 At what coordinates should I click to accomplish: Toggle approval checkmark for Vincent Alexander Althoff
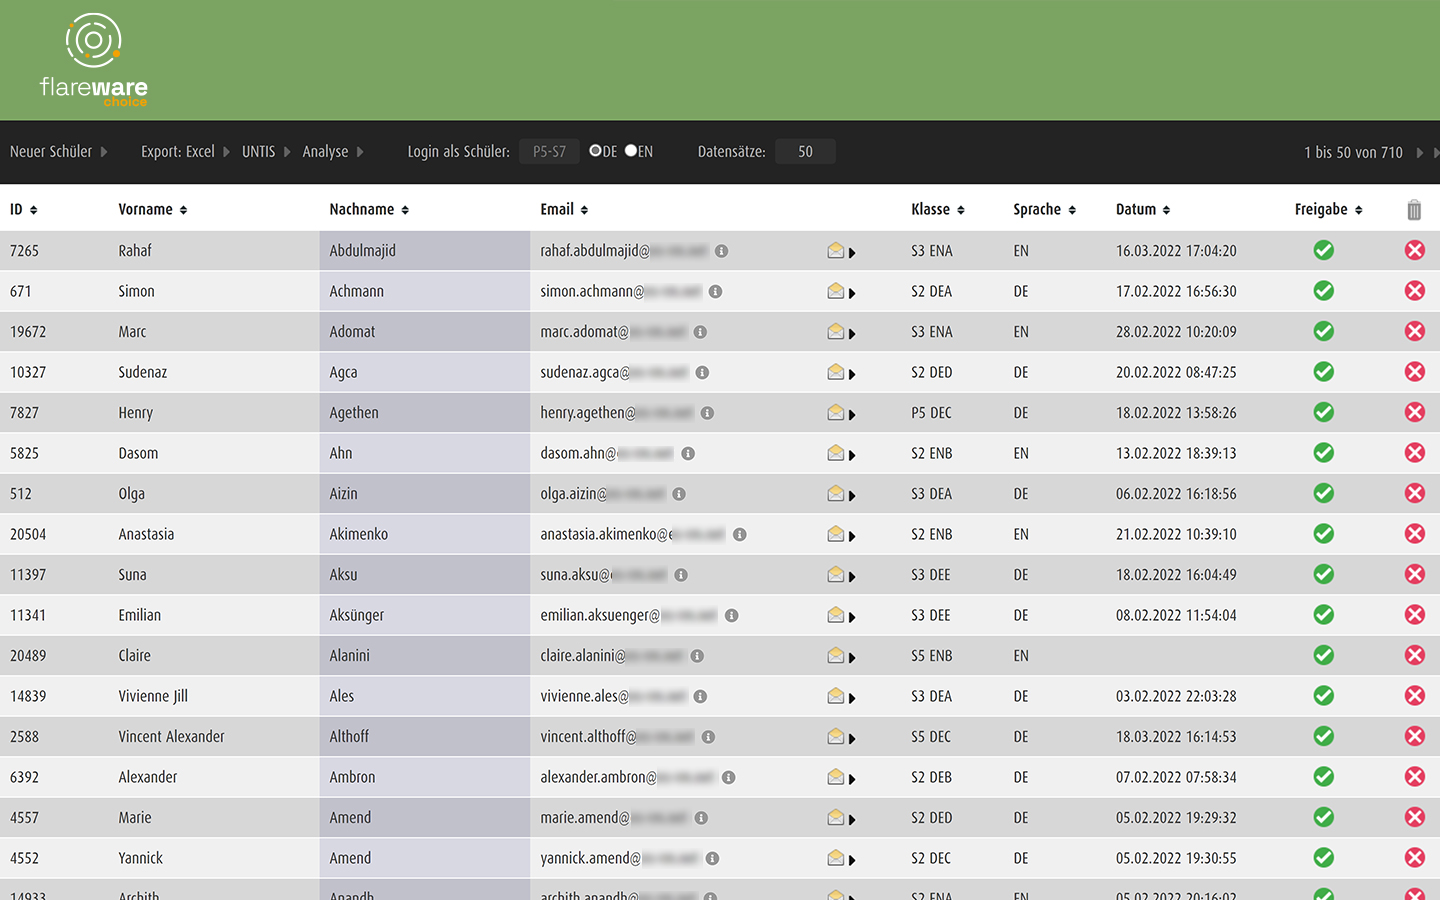pyautogui.click(x=1324, y=736)
